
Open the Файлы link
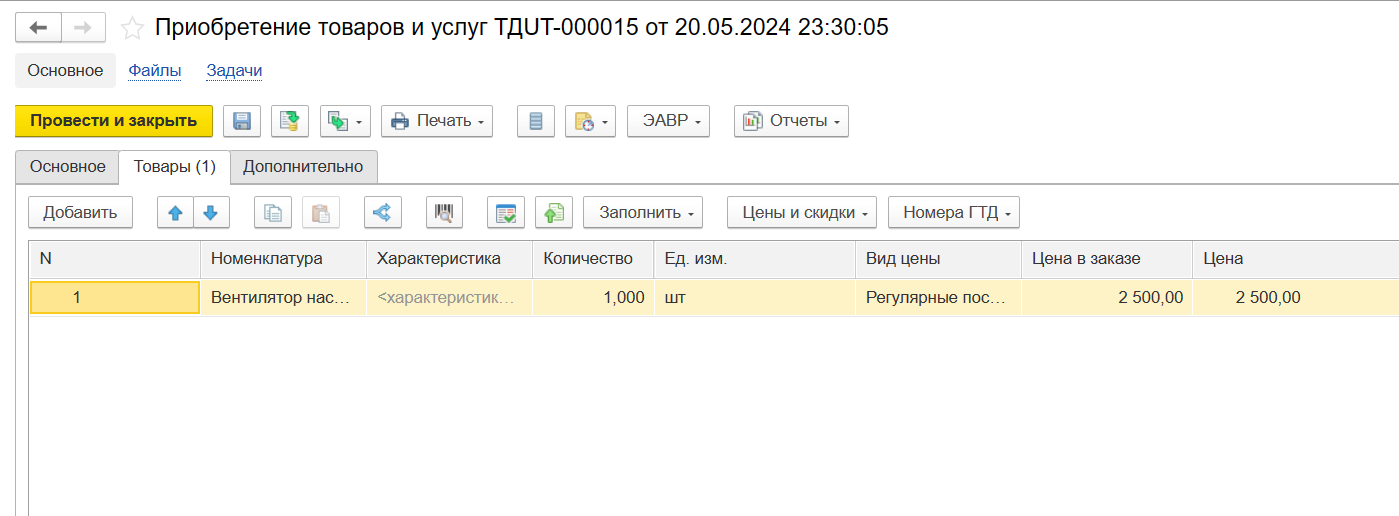155,70
